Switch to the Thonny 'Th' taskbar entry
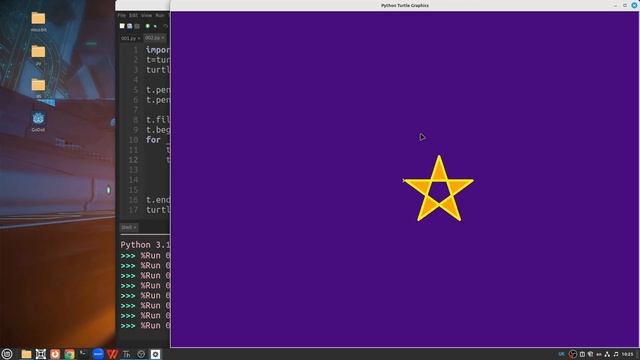This screenshot has height=360, width=640. (127, 354)
